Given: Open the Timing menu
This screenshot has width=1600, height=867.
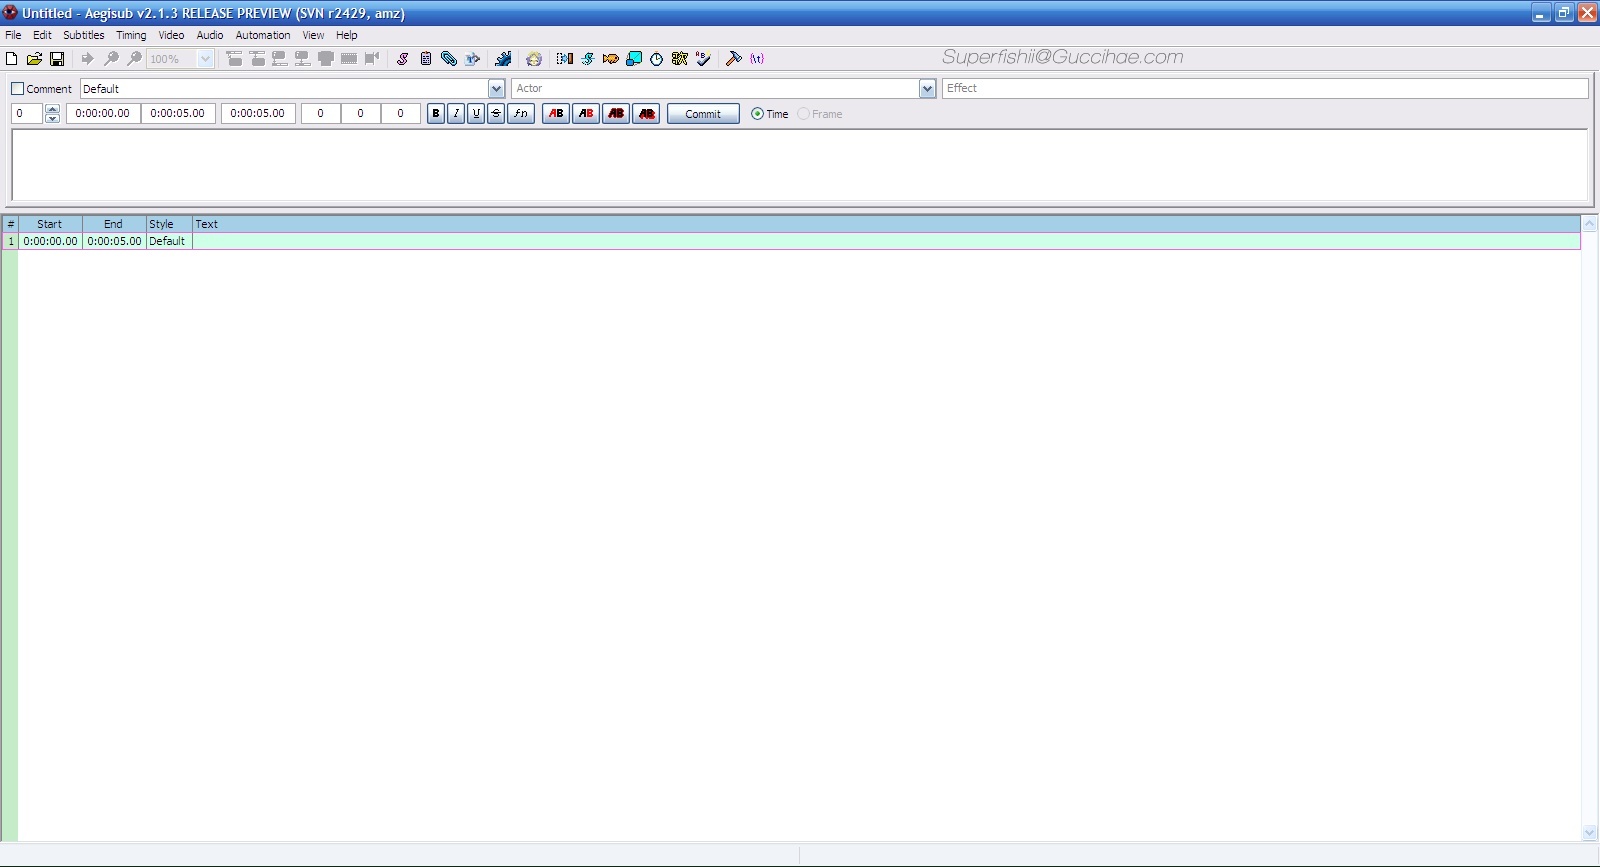Looking at the screenshot, I should coord(131,35).
